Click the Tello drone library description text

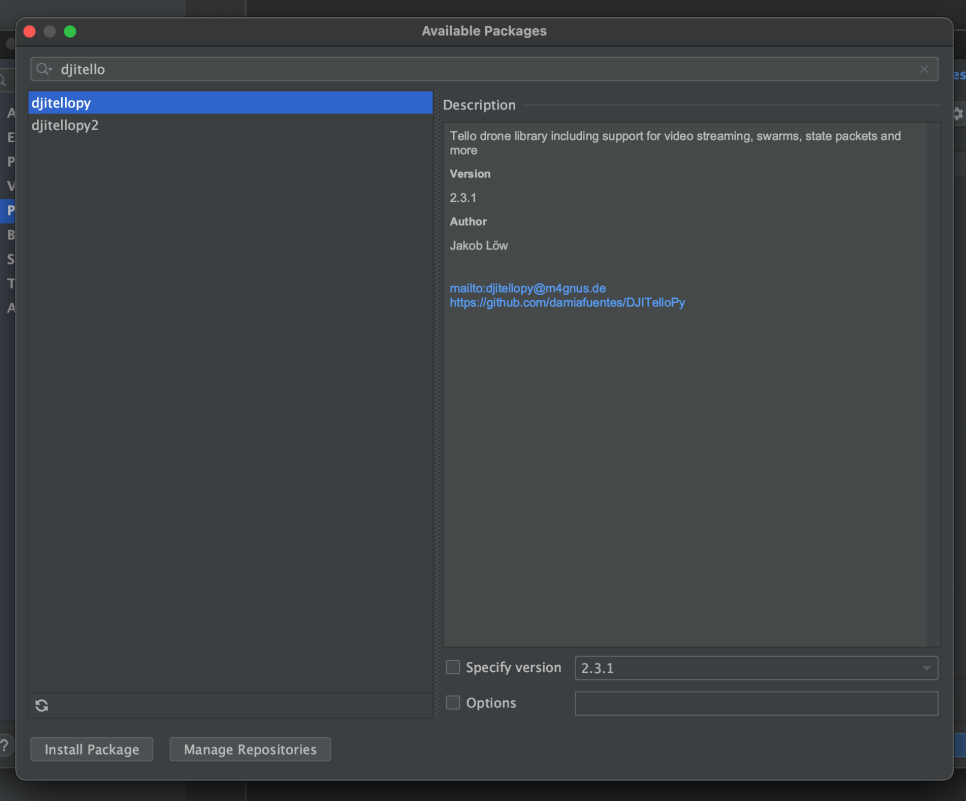675,143
